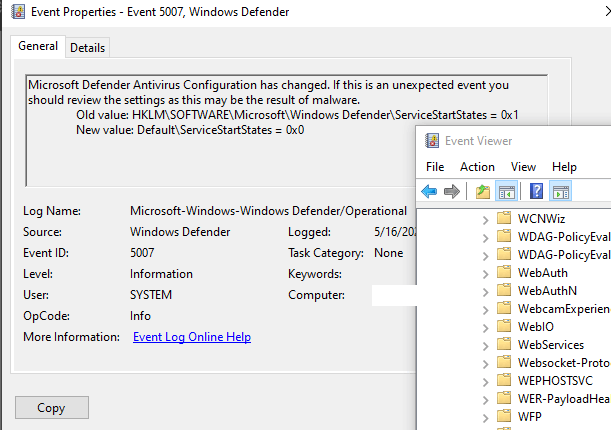The height and width of the screenshot is (430, 611).
Task: Select the WebServices folder icon
Action: coord(504,344)
